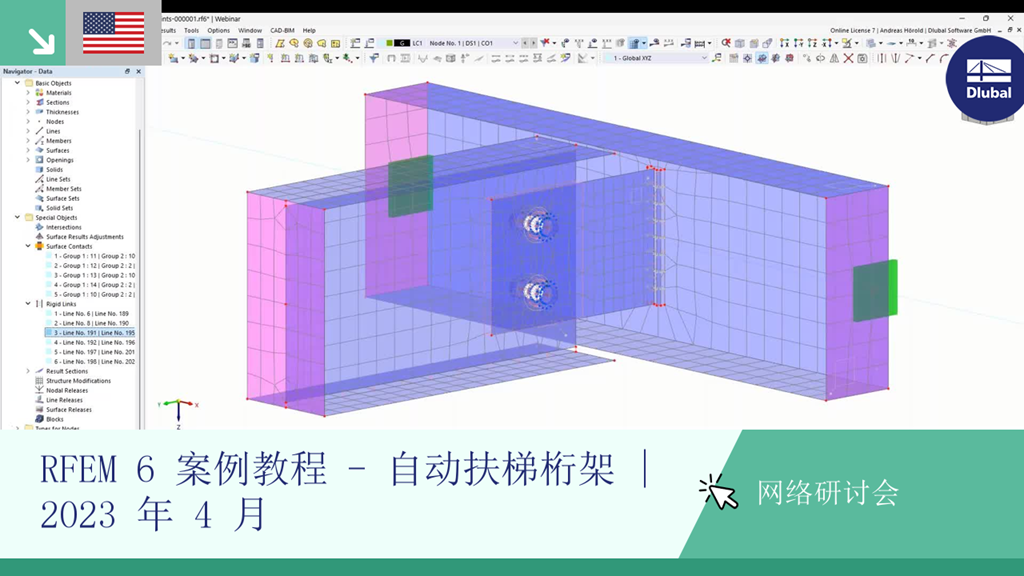Click the Openings icon in the navigator
The width and height of the screenshot is (1024, 576).
point(41,158)
